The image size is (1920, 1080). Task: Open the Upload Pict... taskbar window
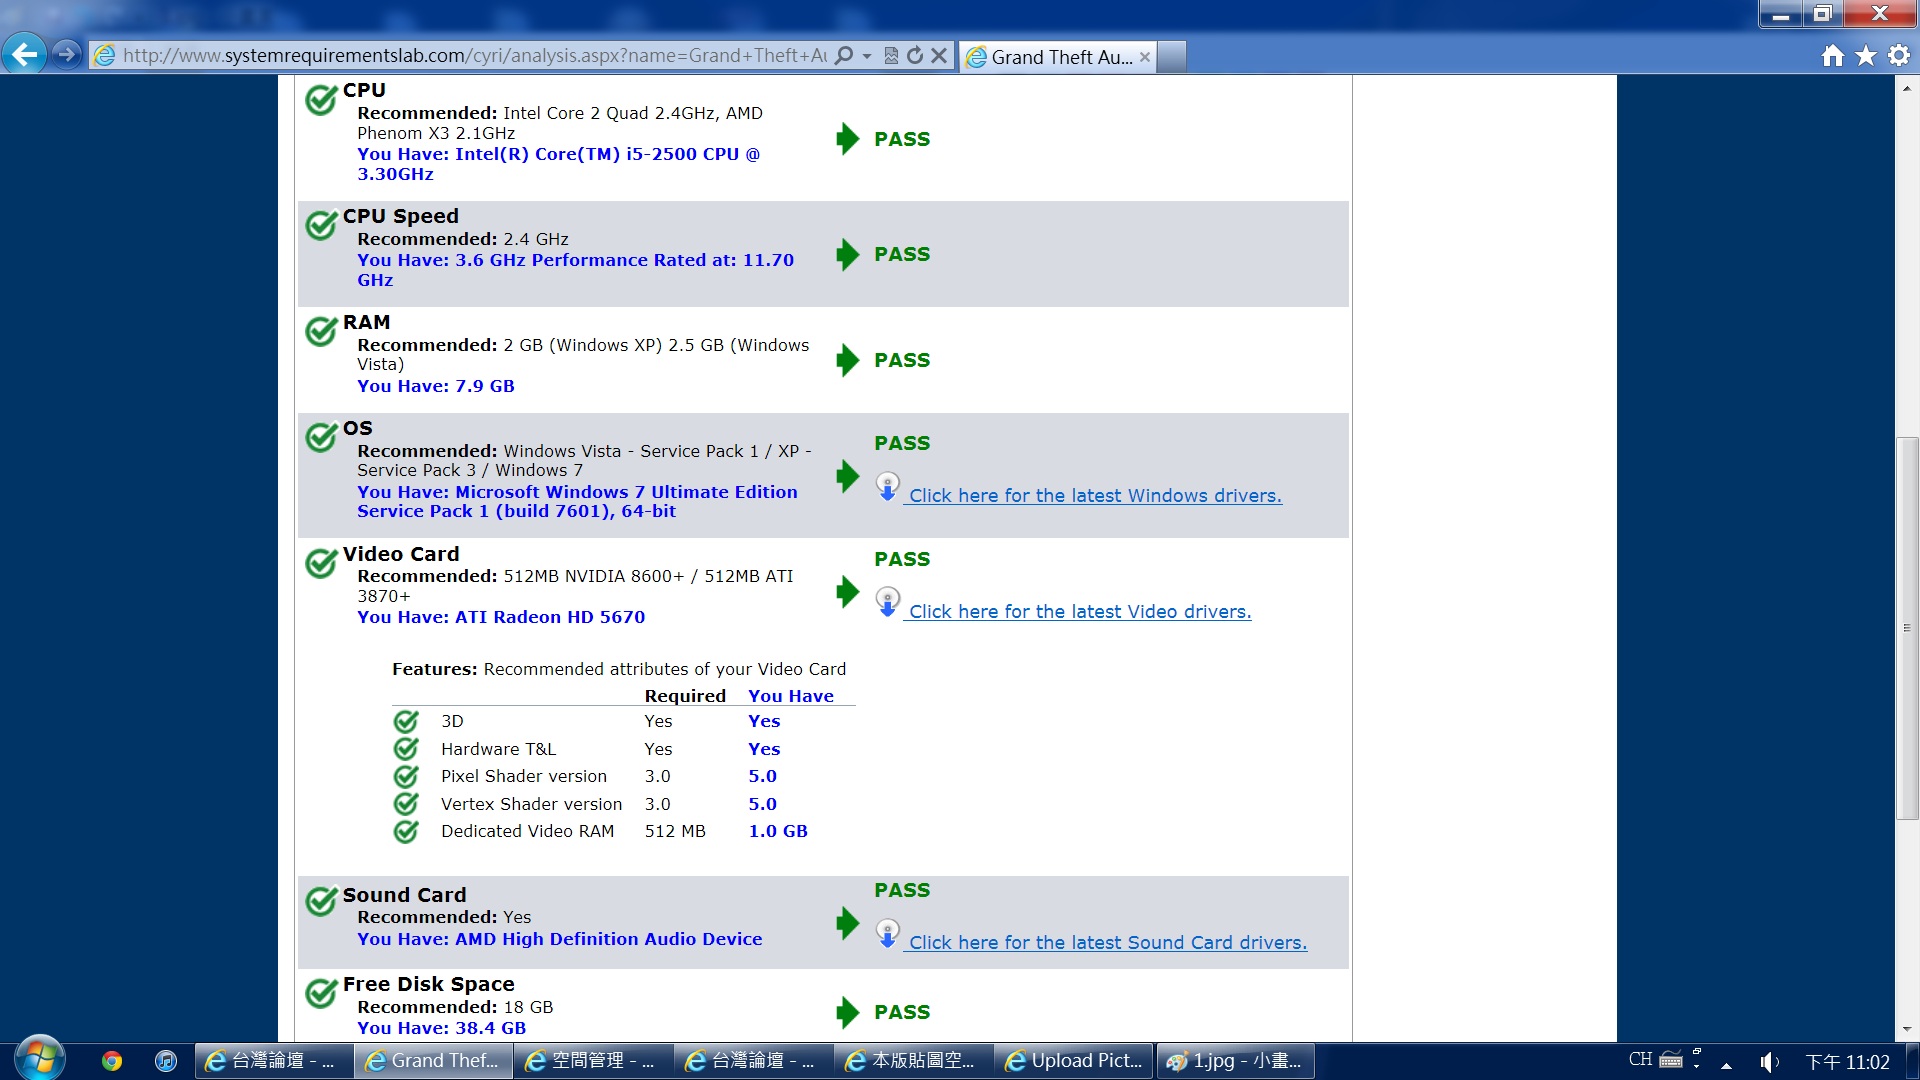coord(1074,1061)
